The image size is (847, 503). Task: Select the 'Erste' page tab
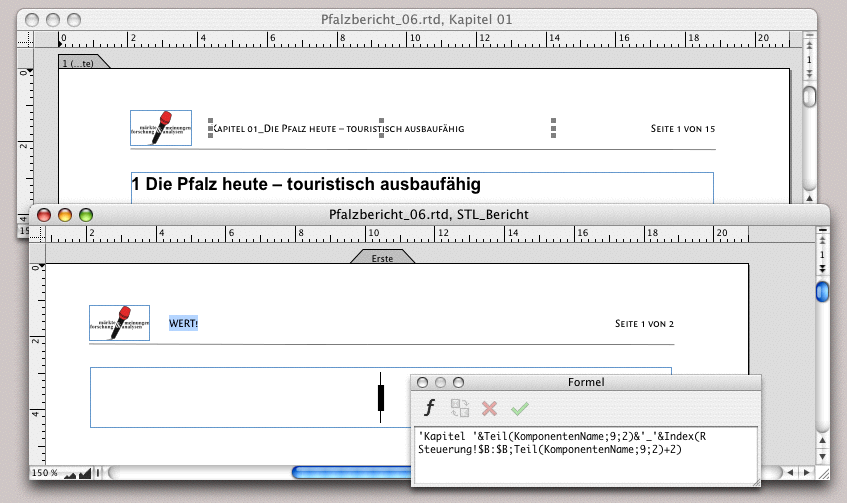coord(382,258)
